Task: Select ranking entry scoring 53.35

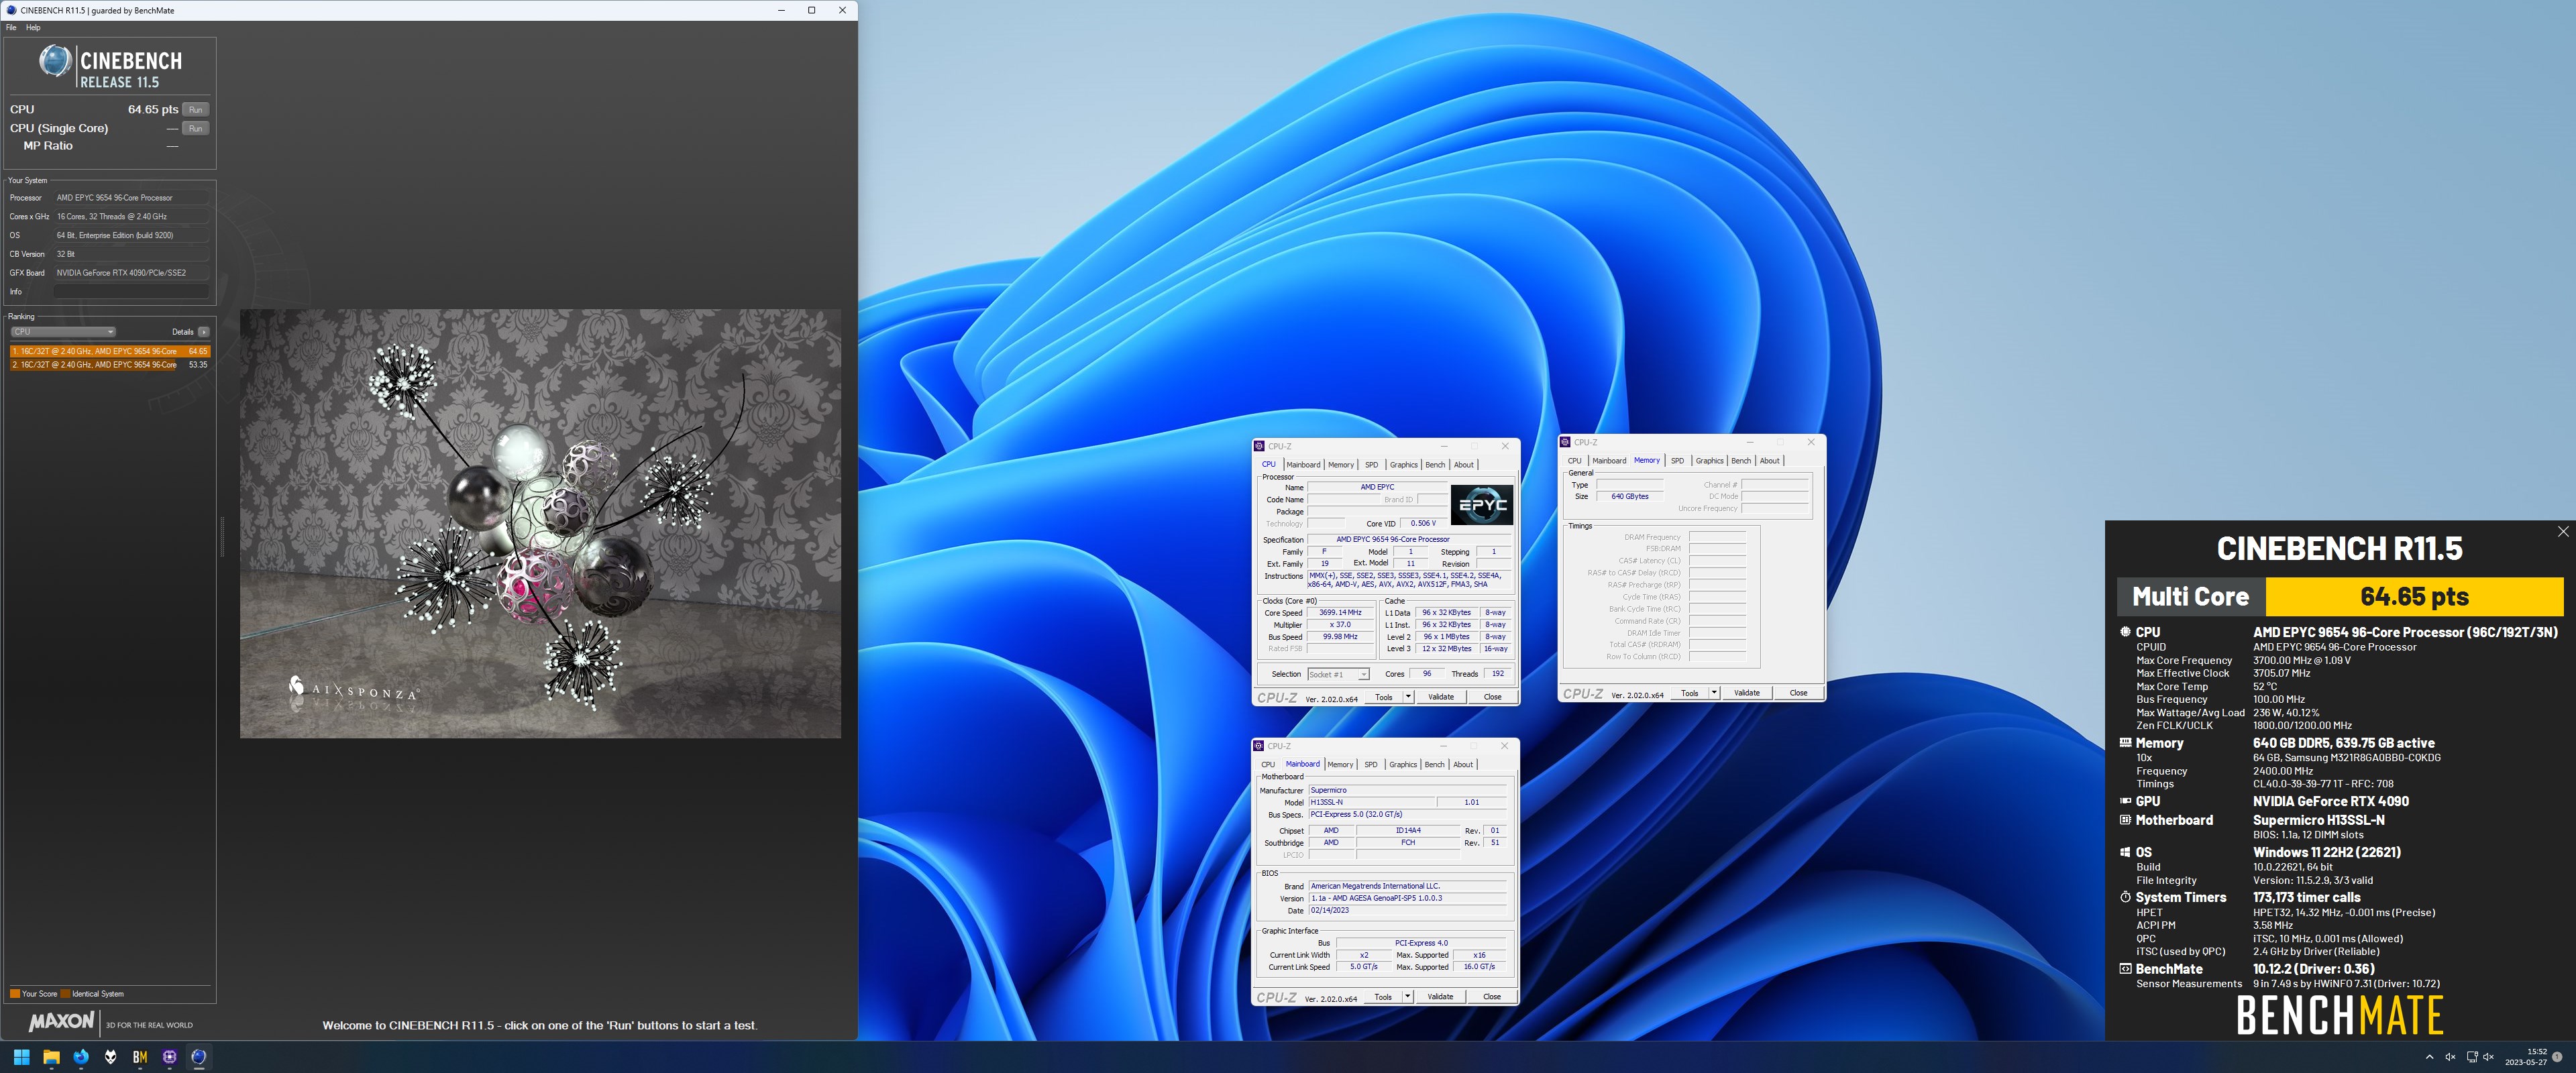Action: pyautogui.click(x=110, y=364)
